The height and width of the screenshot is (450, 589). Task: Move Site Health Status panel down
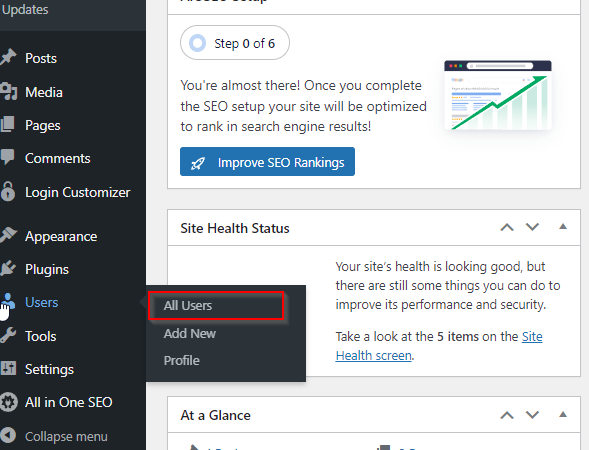(x=532, y=227)
